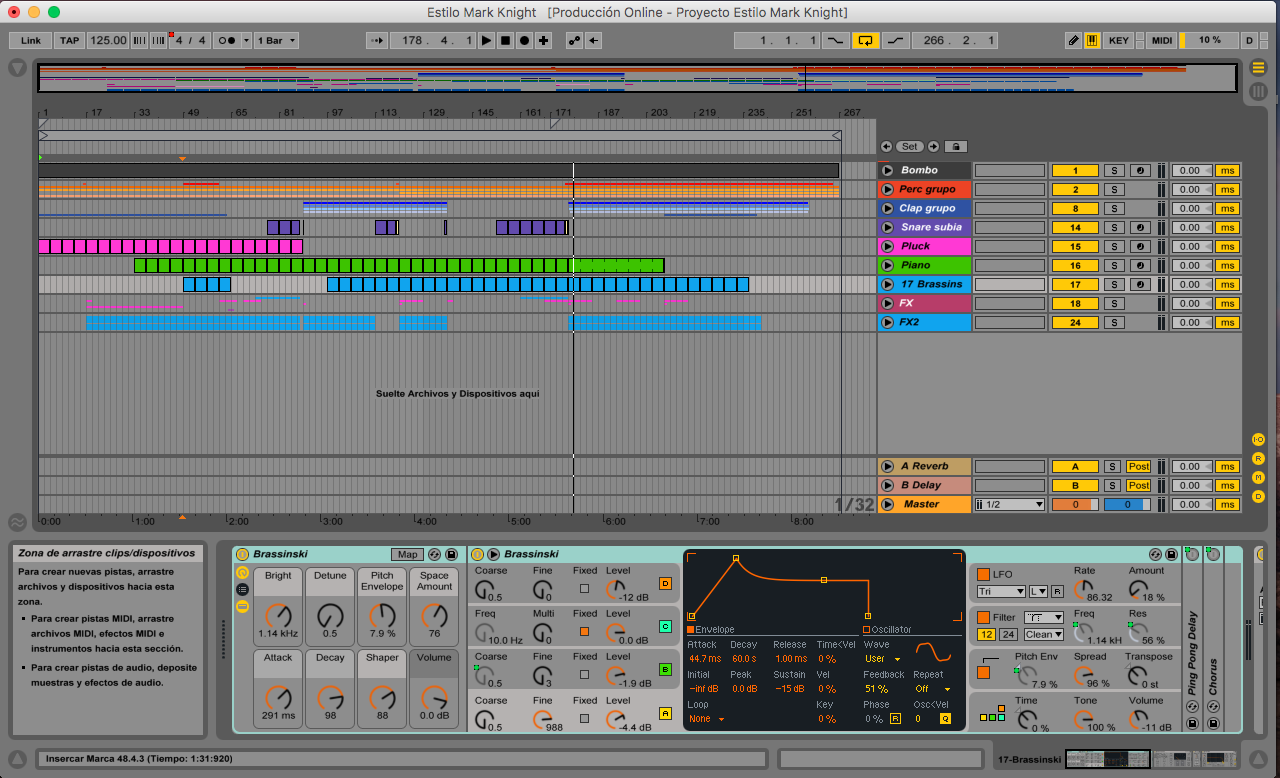Save the Brassinski rack preset icon

451,554
